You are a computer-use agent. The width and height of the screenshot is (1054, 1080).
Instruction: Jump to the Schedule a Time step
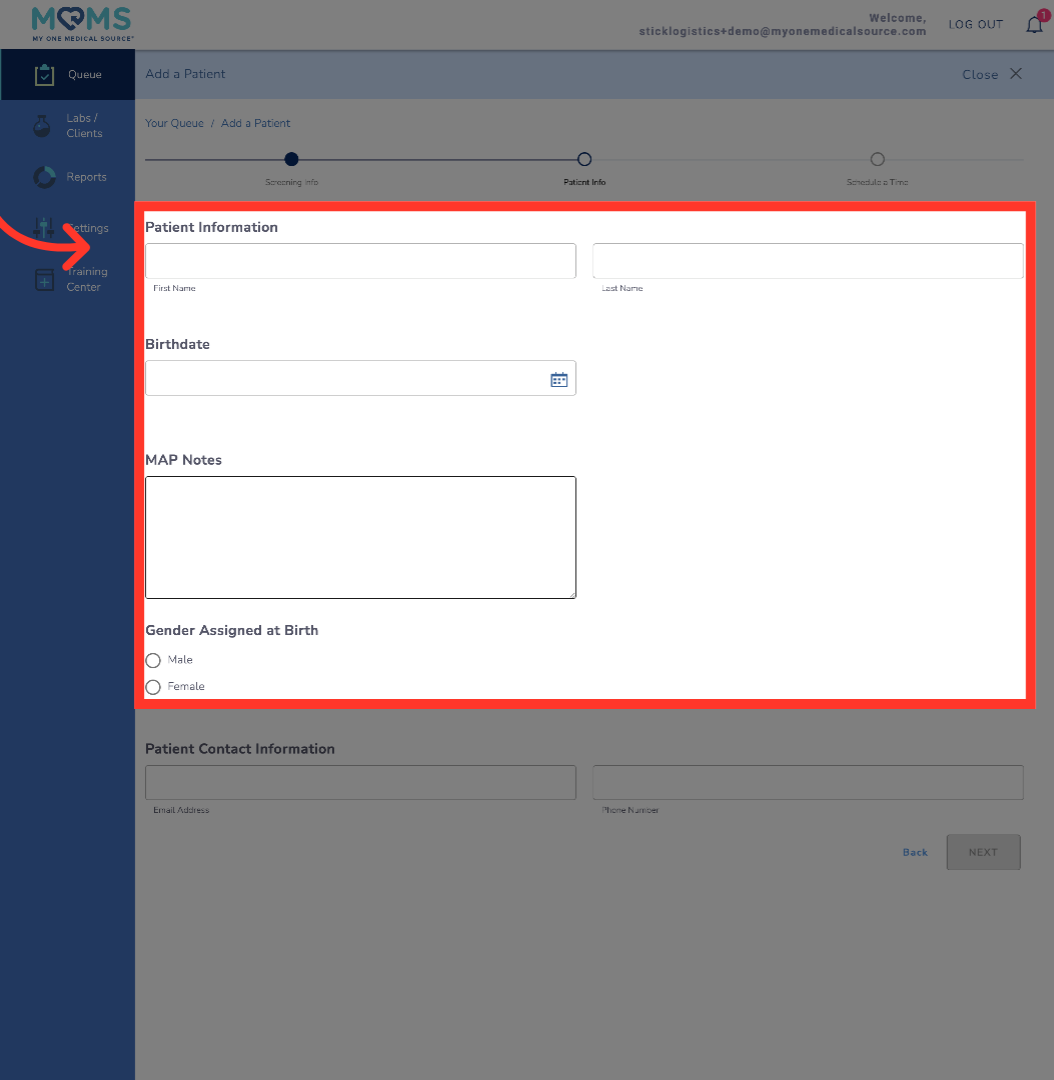tap(877, 159)
